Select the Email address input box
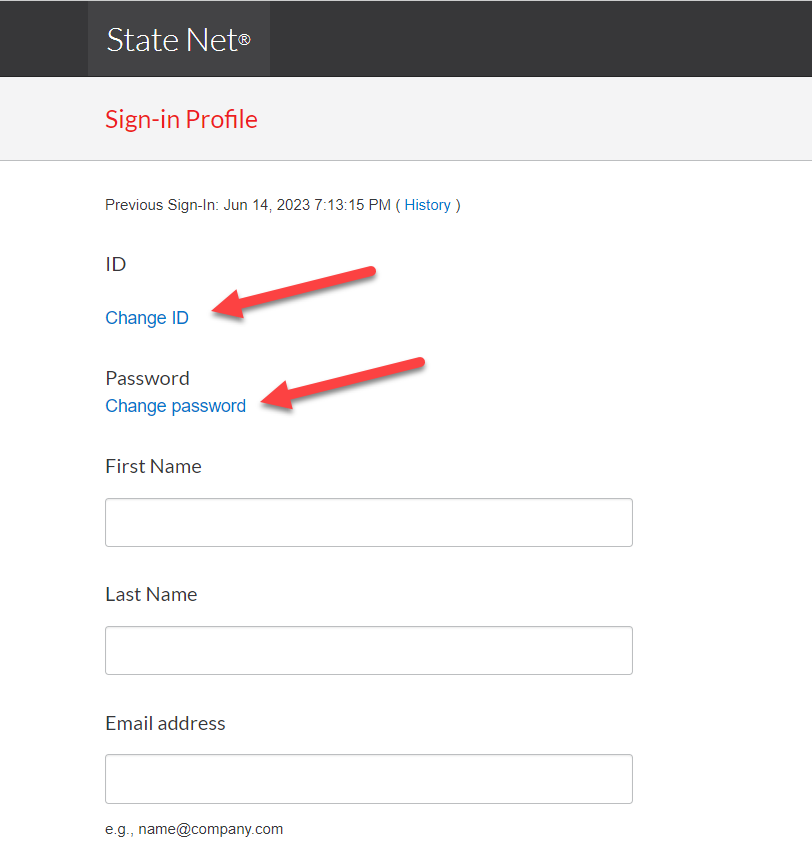 click(x=368, y=778)
